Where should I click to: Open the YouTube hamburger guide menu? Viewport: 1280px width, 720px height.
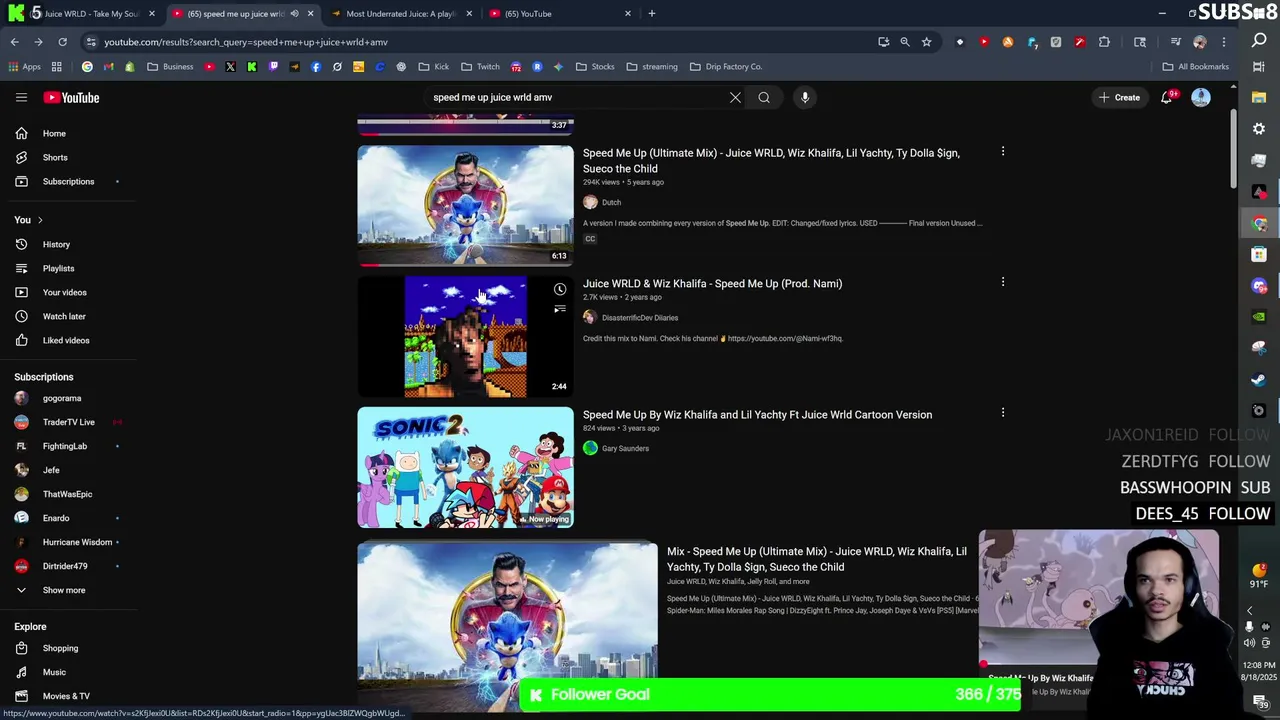(21, 97)
